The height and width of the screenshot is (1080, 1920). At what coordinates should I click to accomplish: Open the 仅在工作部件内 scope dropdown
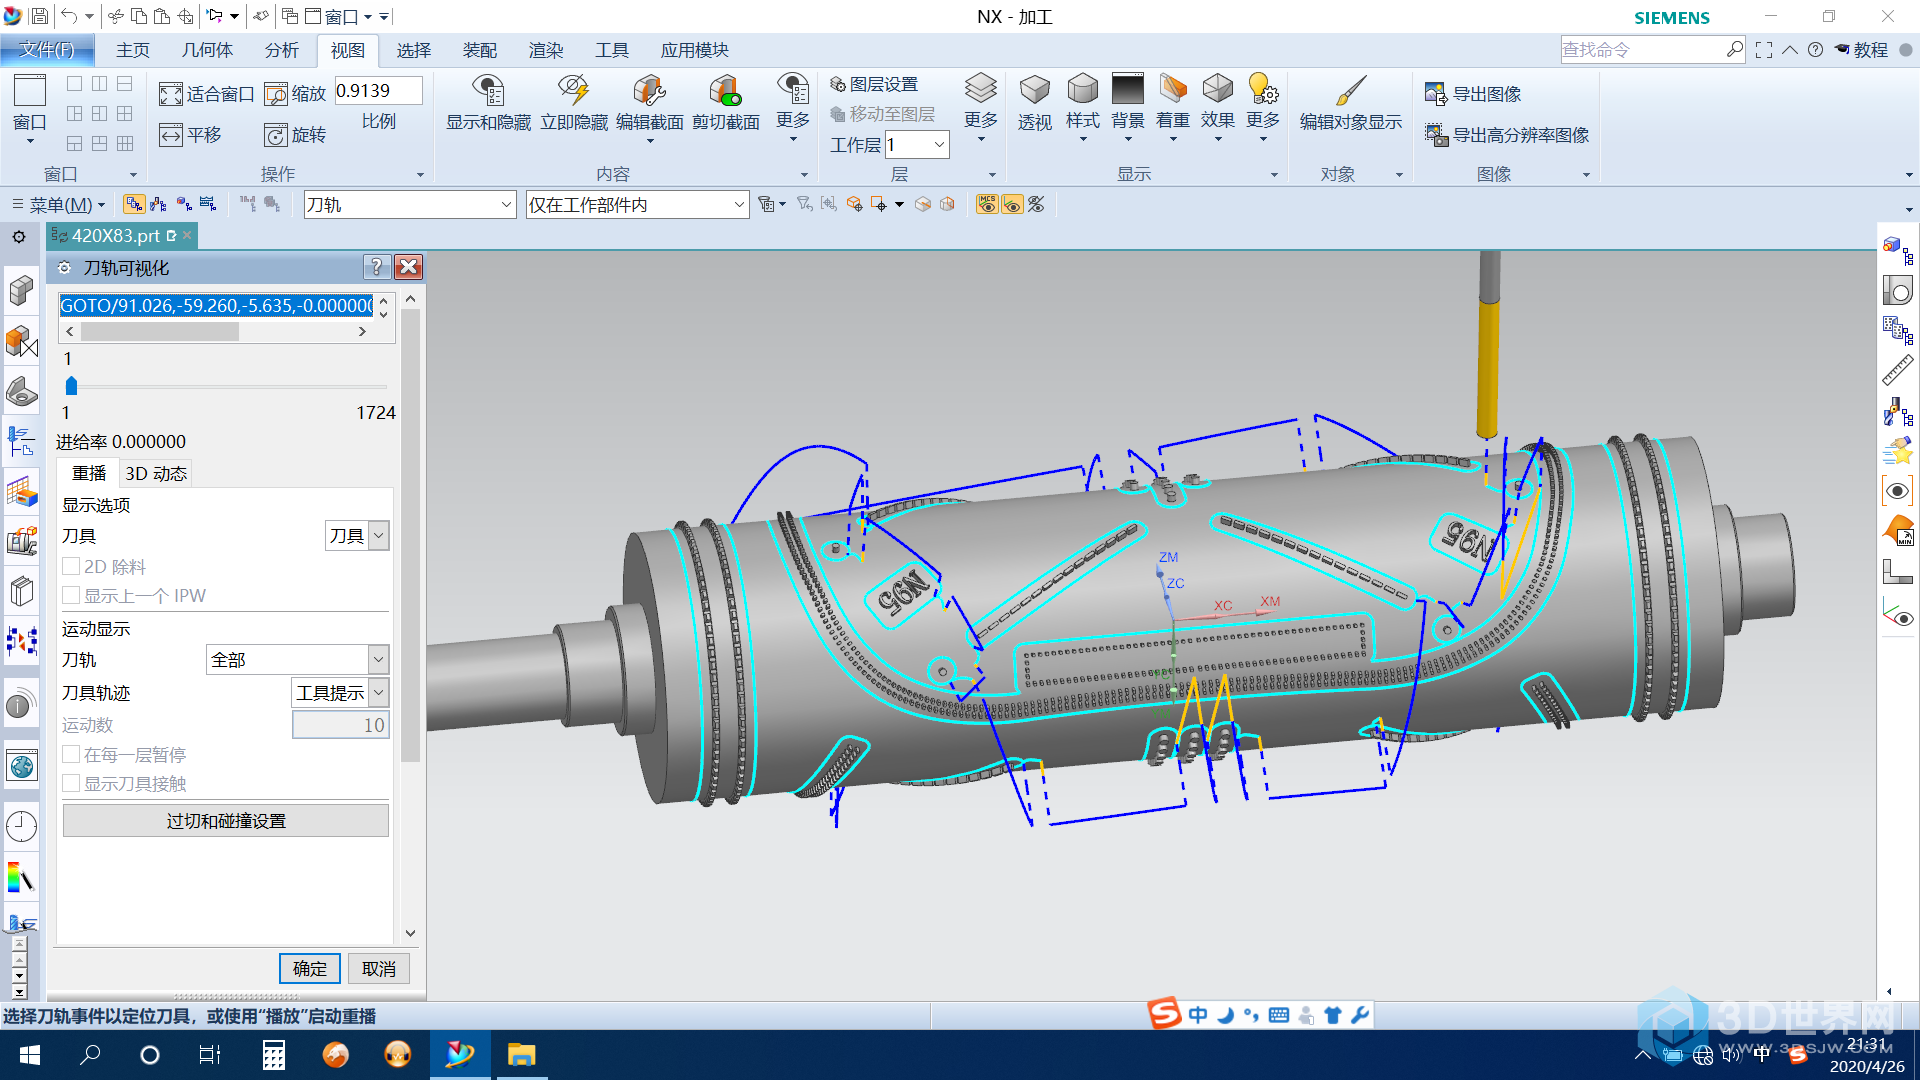coord(637,205)
